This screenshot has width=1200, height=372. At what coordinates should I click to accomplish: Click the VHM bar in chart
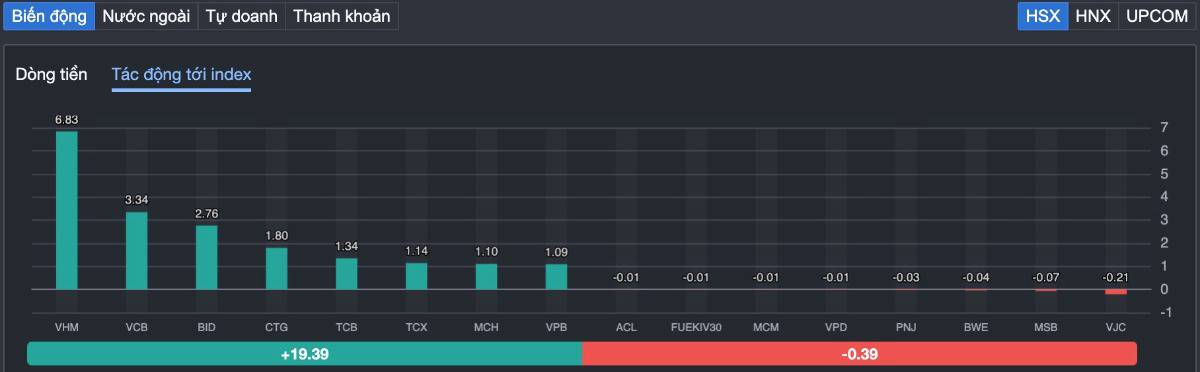click(x=66, y=210)
